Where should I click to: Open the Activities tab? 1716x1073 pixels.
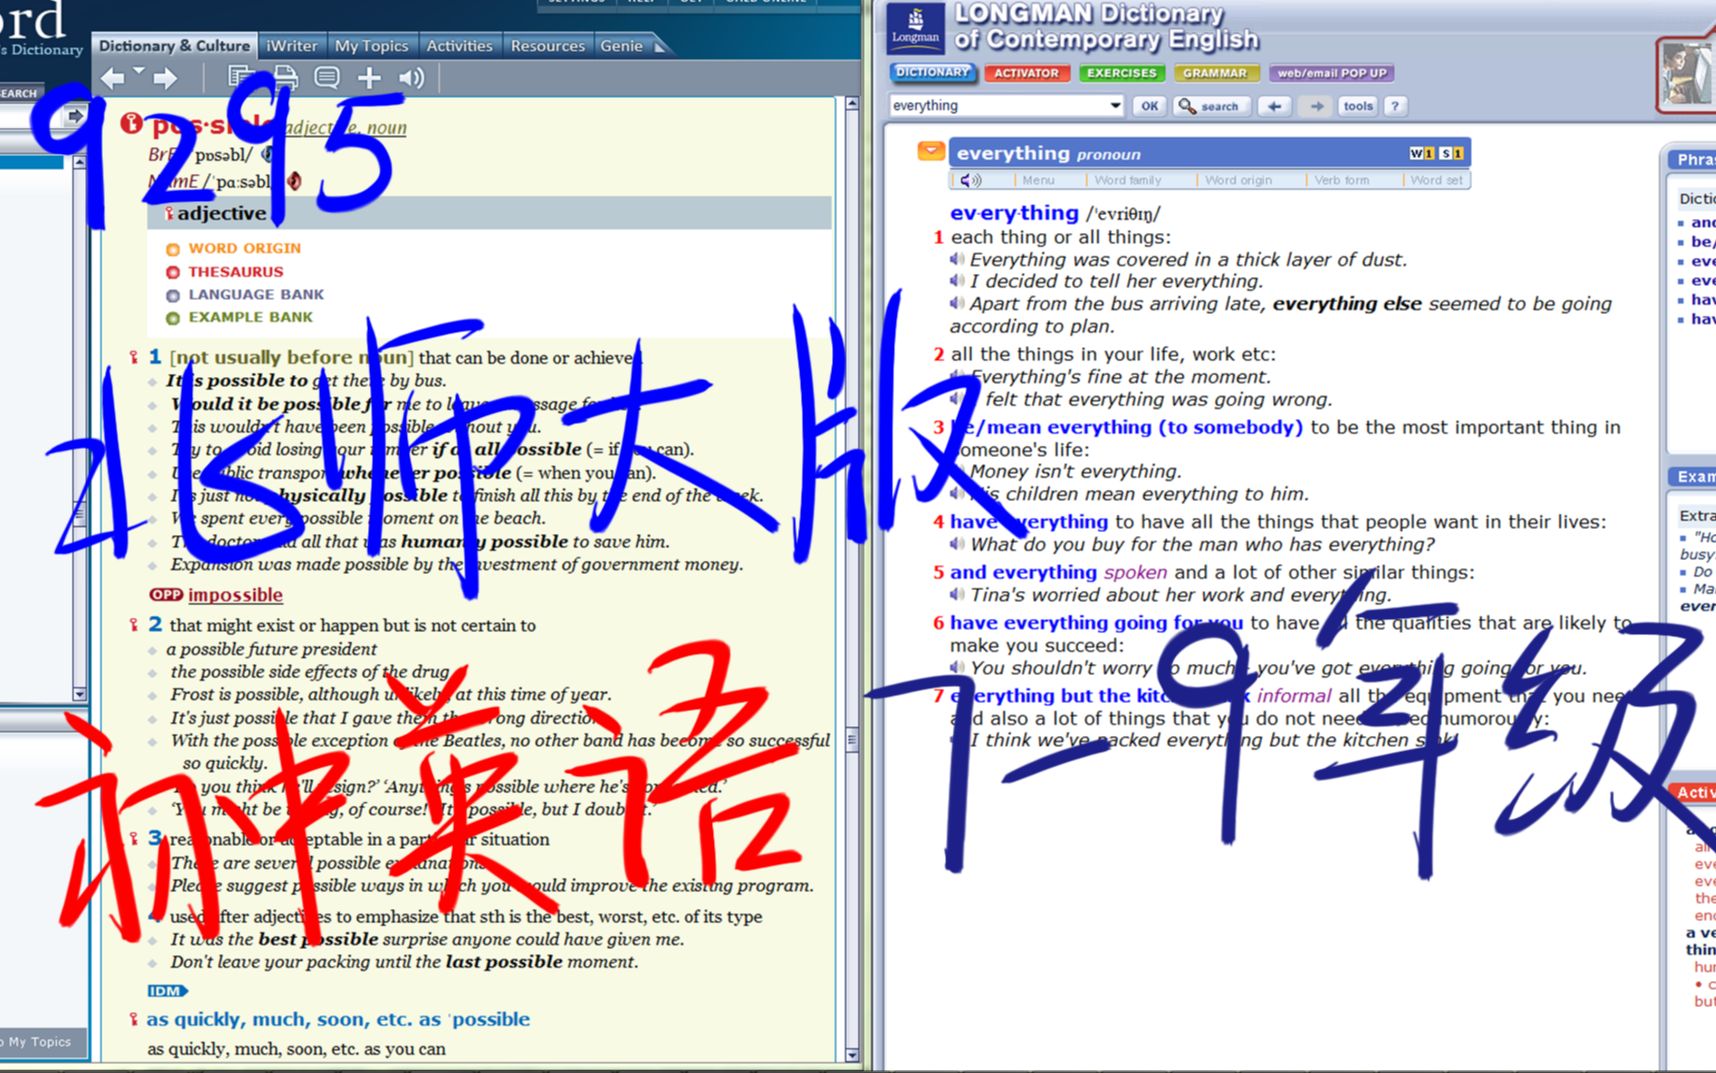coord(459,46)
